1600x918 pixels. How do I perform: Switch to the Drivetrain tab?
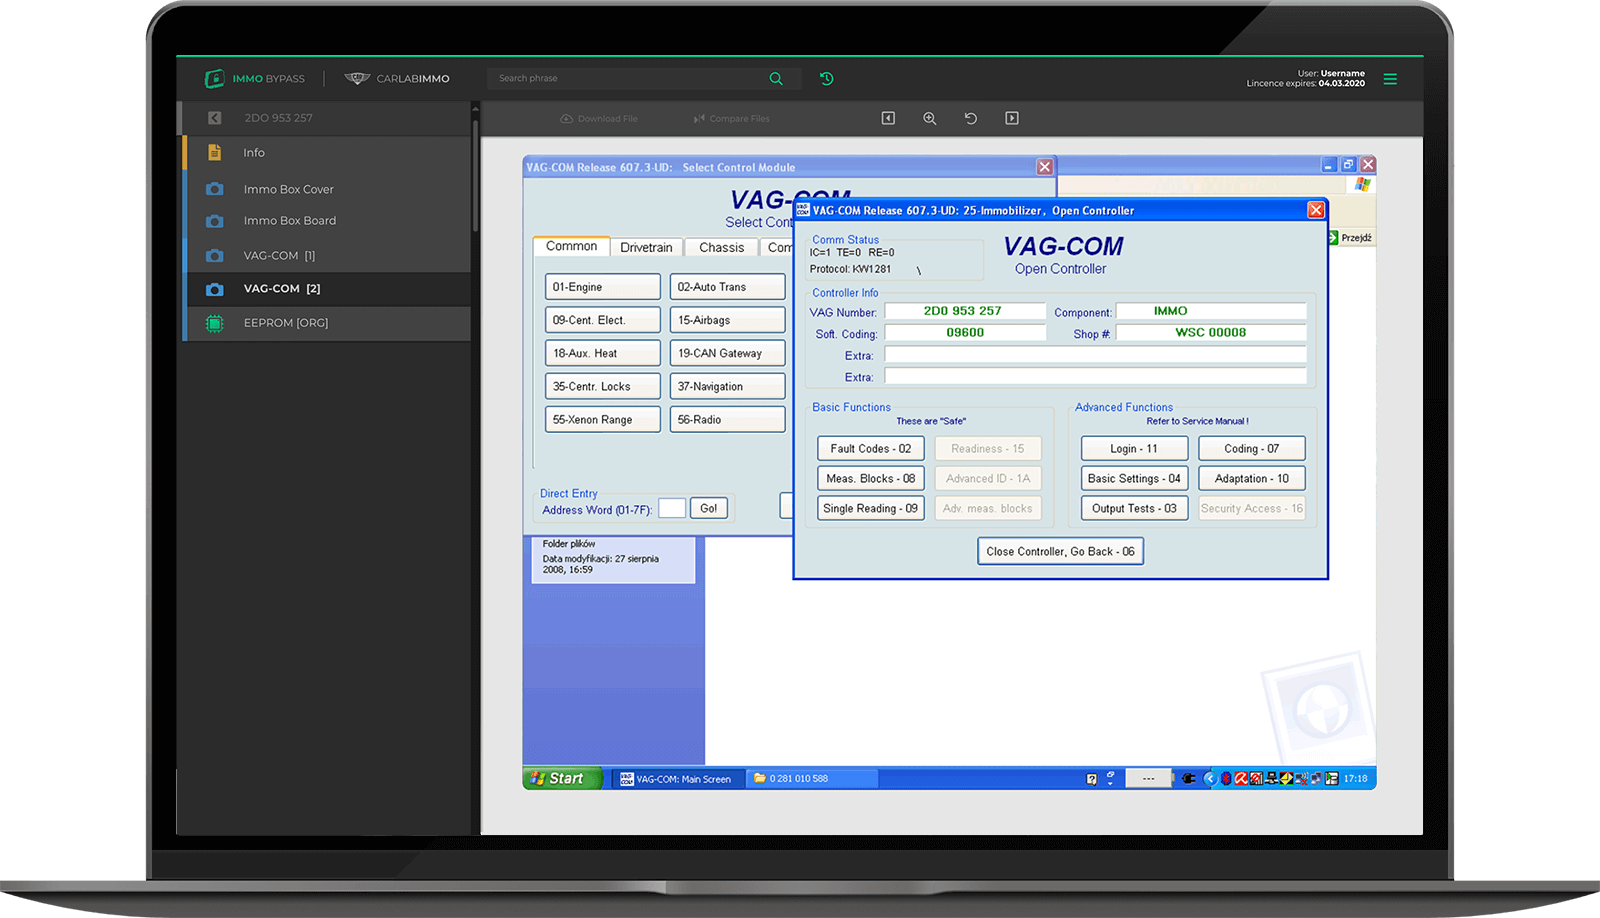(646, 247)
